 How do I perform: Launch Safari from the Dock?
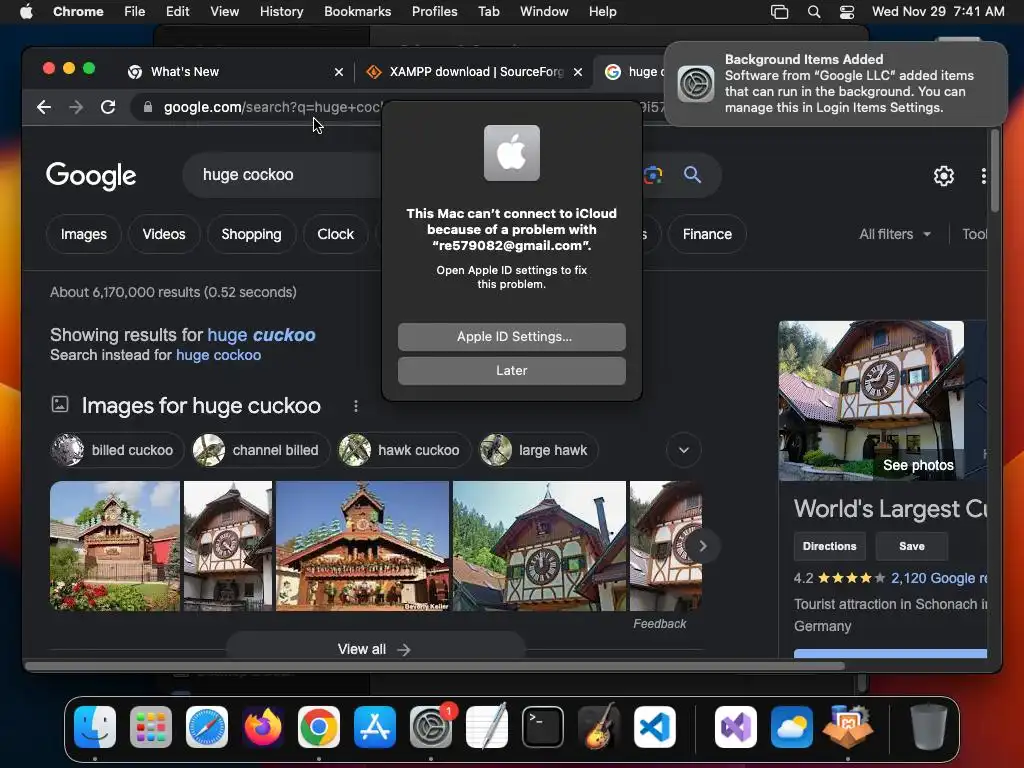[207, 727]
